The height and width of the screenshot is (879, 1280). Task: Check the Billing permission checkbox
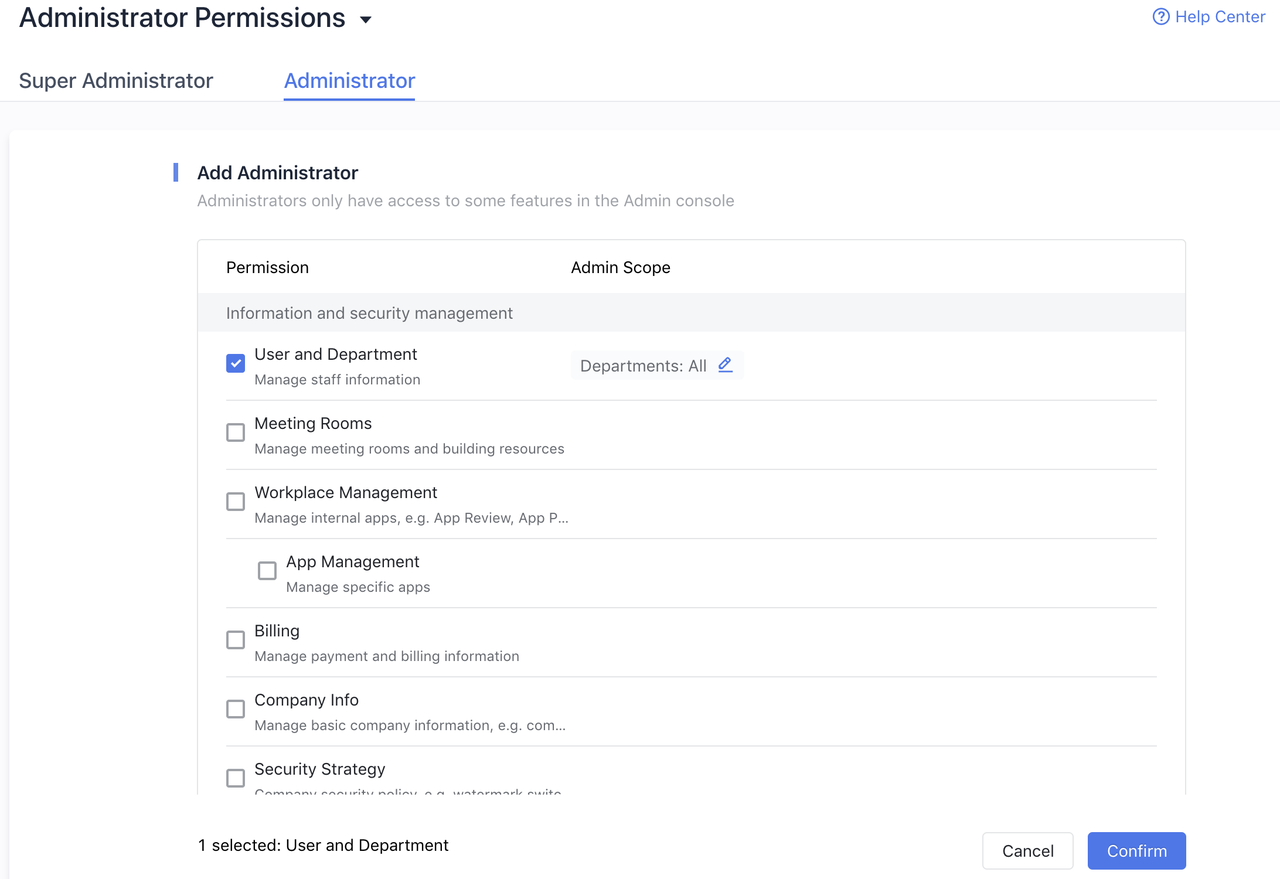pos(235,639)
